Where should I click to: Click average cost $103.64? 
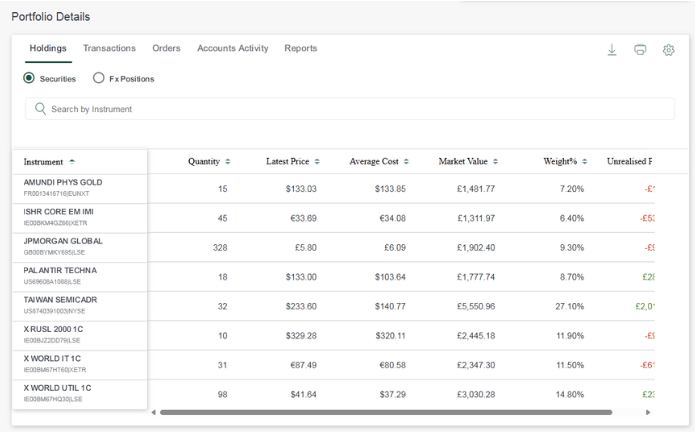click(x=390, y=277)
